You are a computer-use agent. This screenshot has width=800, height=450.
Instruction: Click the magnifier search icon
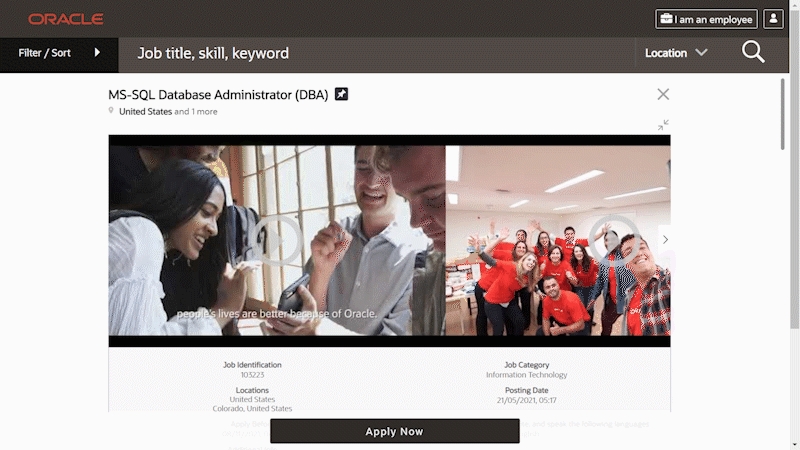[x=753, y=53]
